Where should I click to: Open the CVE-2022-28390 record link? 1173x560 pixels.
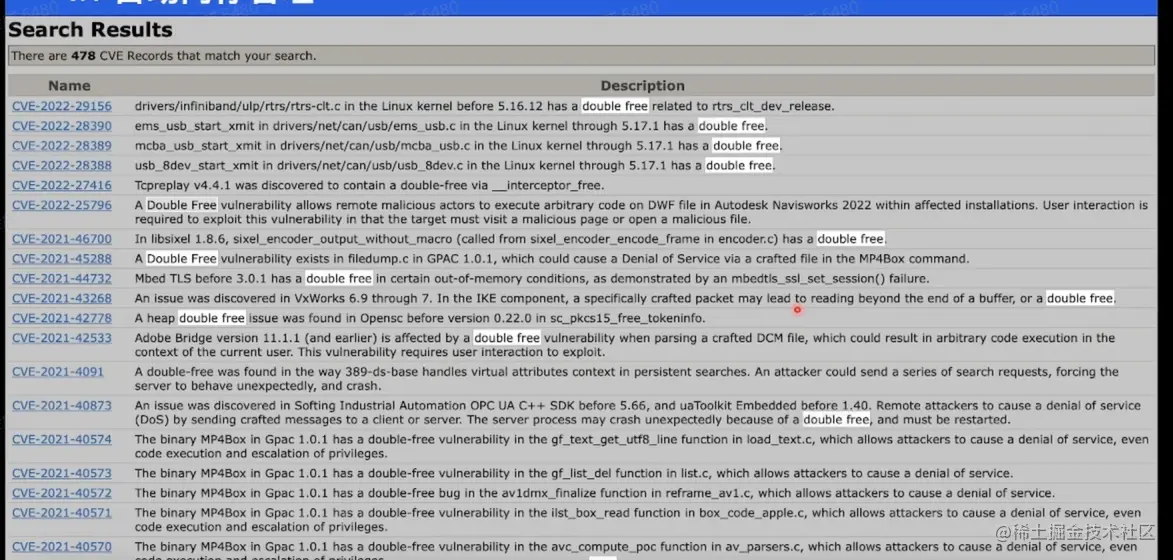coord(61,126)
